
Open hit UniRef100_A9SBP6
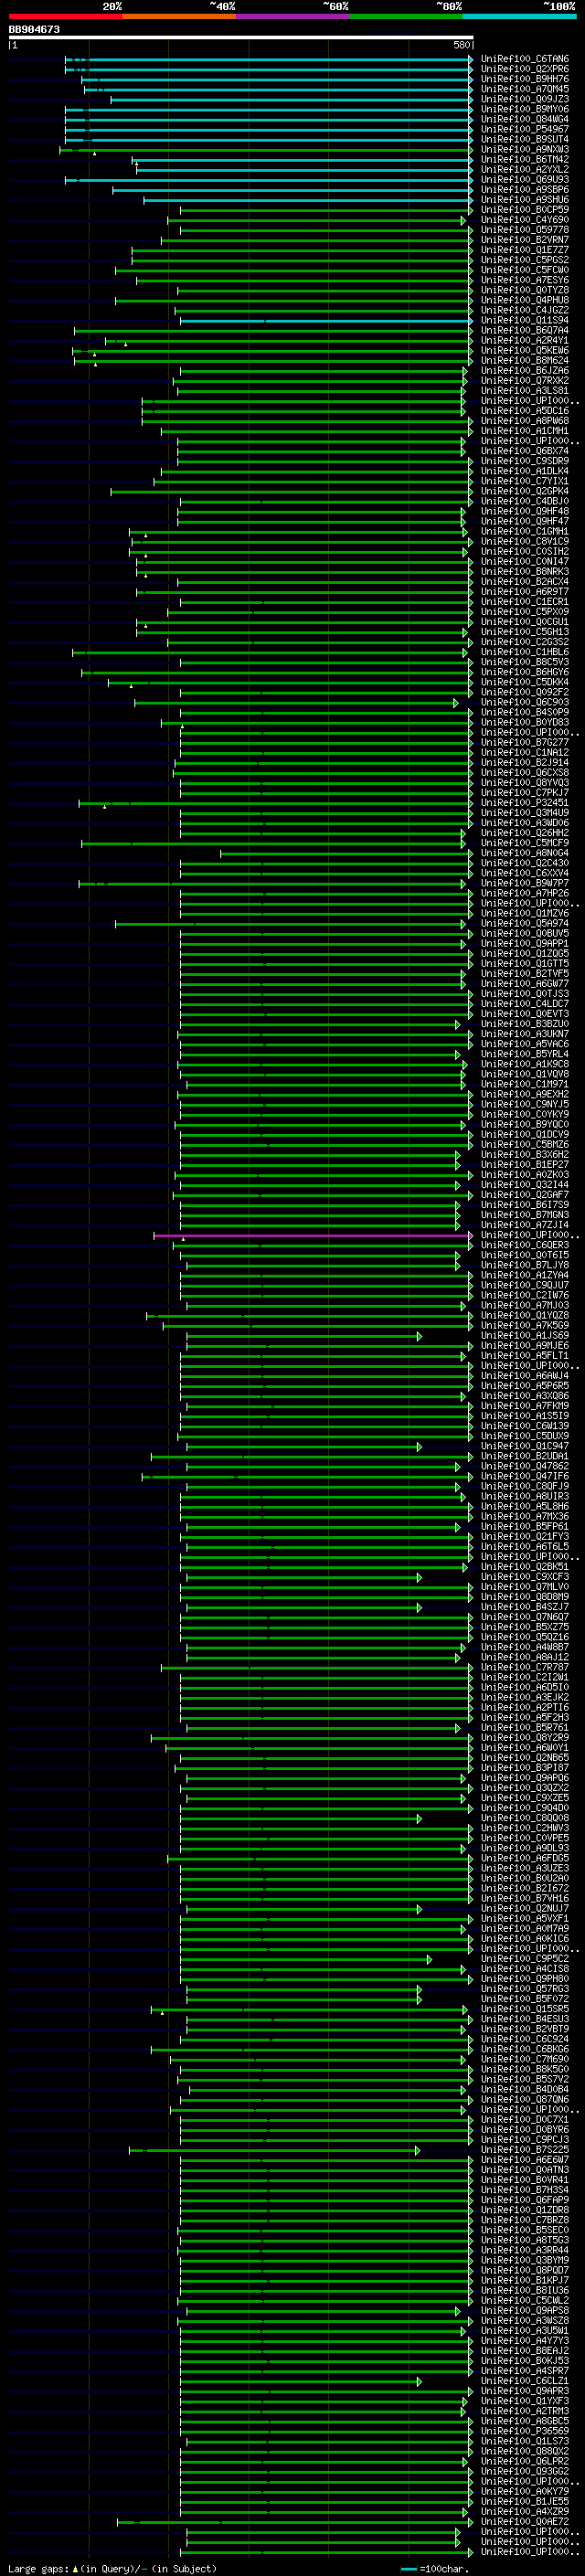[525, 190]
